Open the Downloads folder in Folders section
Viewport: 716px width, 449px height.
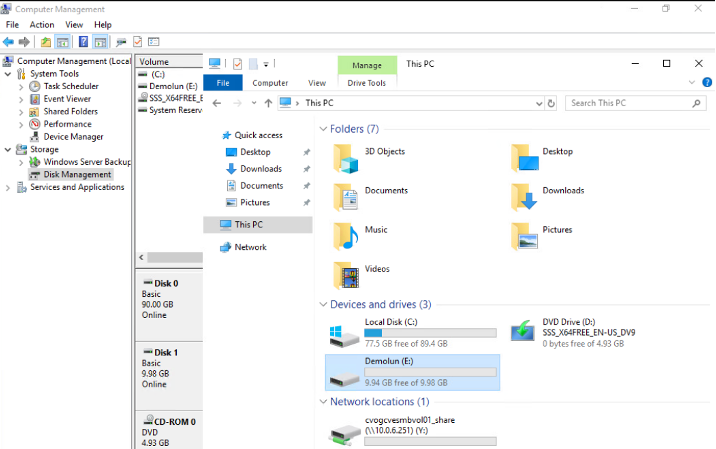pos(525,198)
